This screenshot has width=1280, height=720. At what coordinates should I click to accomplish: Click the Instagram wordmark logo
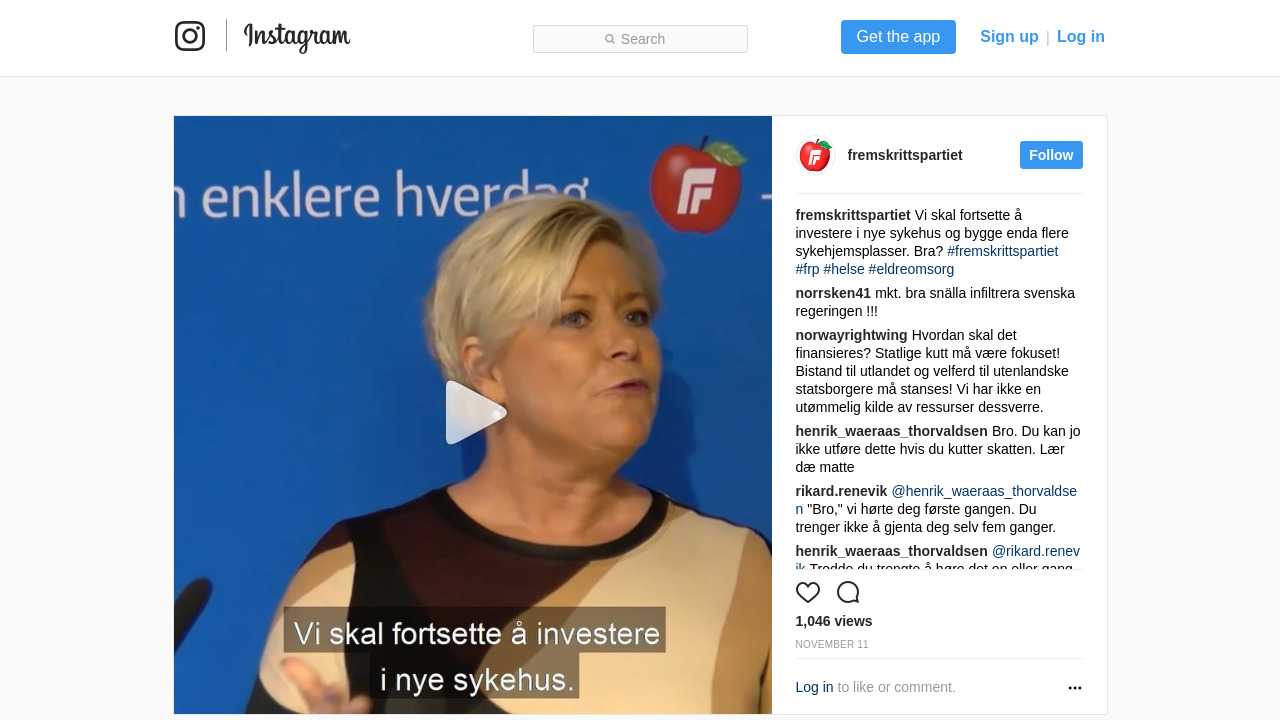[297, 37]
